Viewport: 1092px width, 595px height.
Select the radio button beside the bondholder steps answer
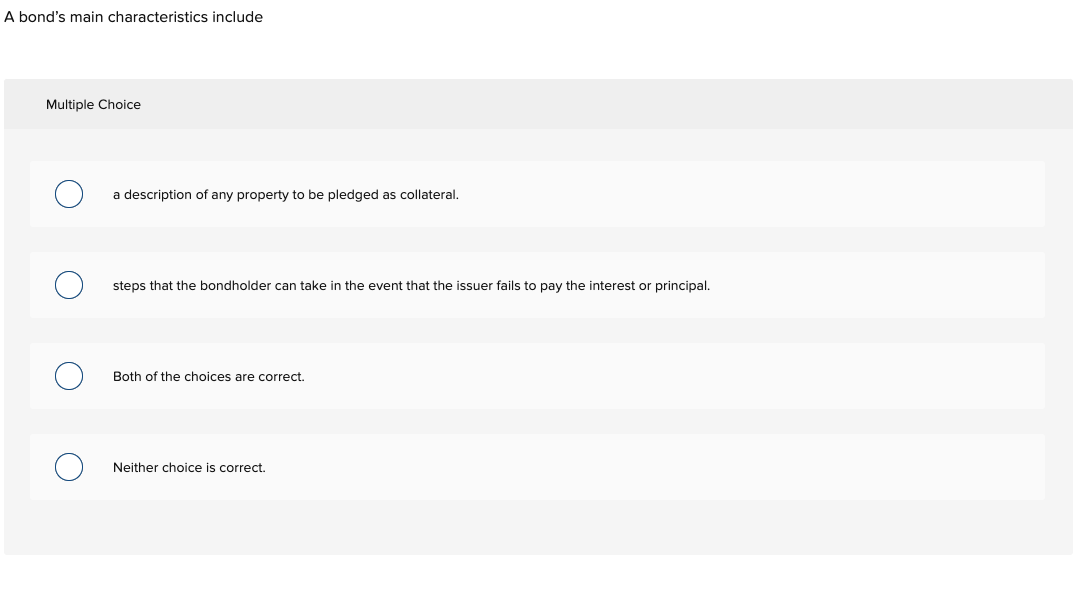pyautogui.click(x=69, y=285)
